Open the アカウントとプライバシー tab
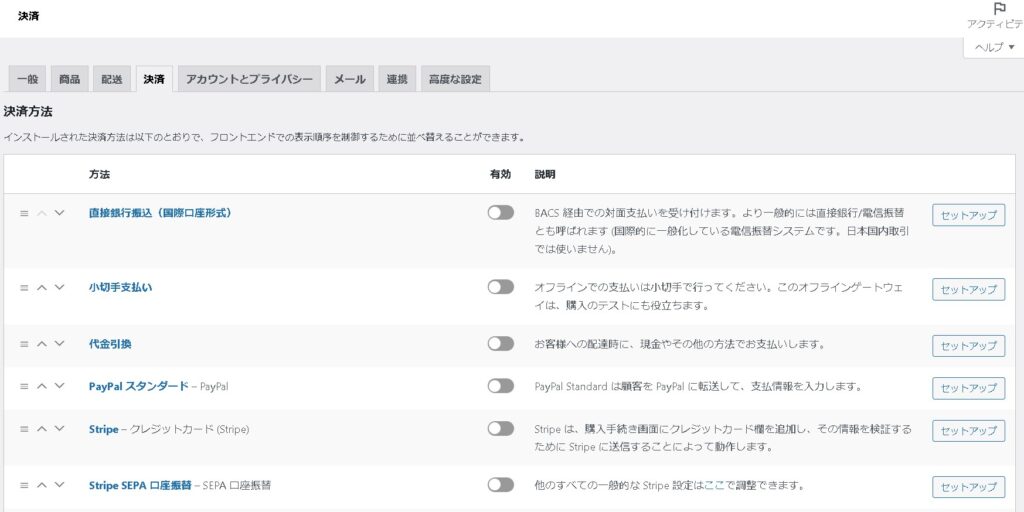Image resolution: width=1024 pixels, height=512 pixels. 249,79
